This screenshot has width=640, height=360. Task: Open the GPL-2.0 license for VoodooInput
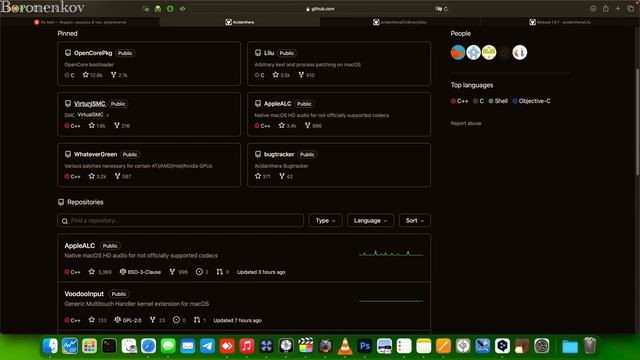pyautogui.click(x=128, y=320)
